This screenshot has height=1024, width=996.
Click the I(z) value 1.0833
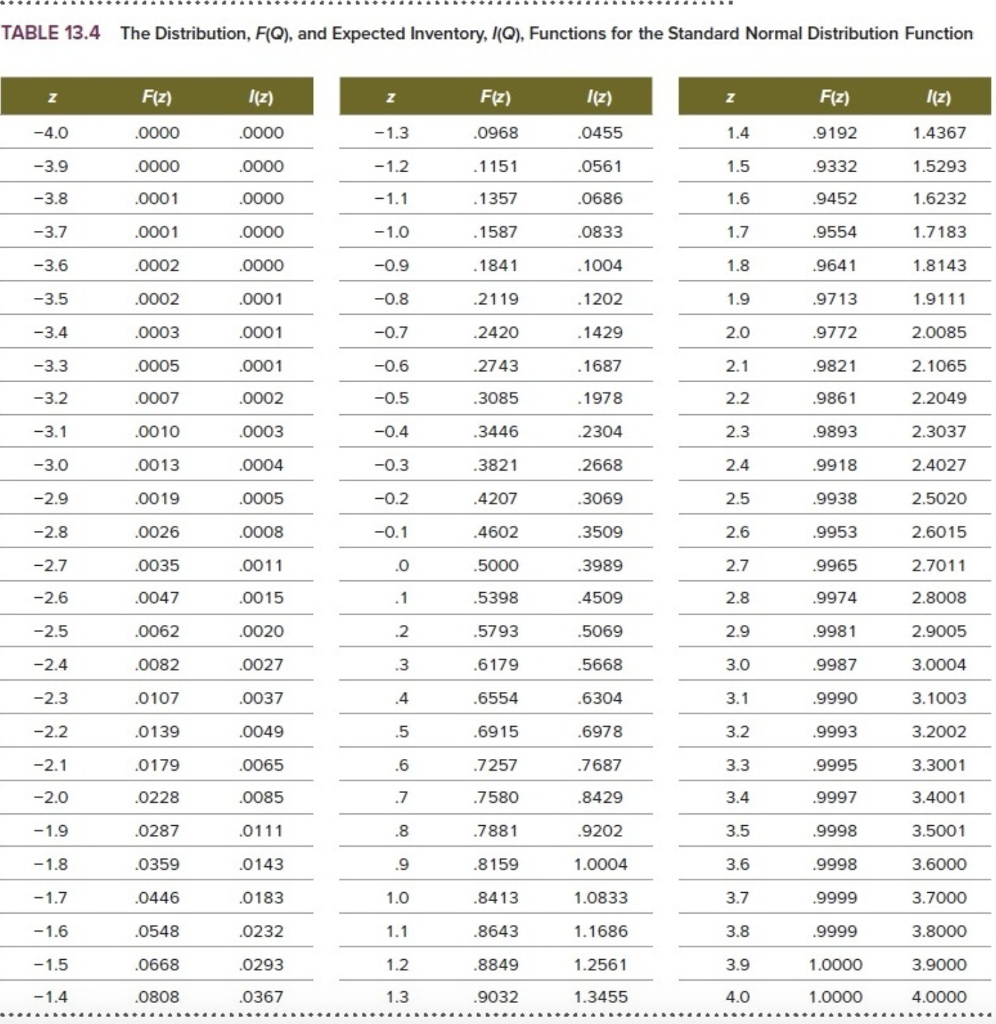click(x=600, y=898)
